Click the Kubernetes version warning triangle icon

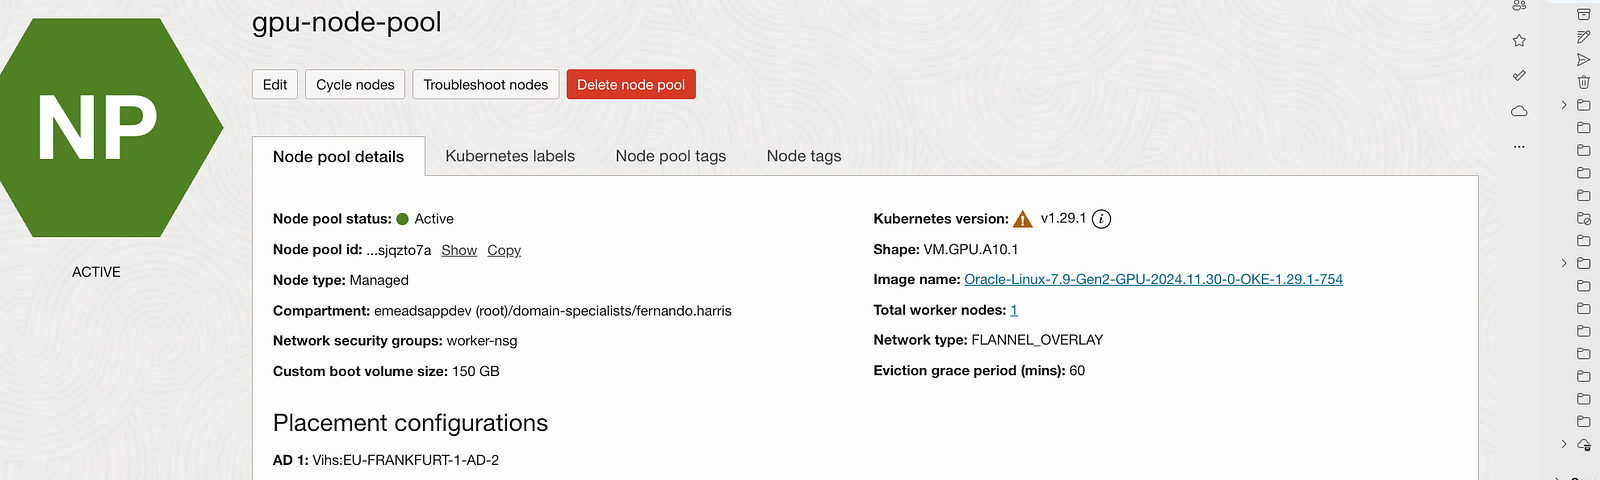[1022, 219]
